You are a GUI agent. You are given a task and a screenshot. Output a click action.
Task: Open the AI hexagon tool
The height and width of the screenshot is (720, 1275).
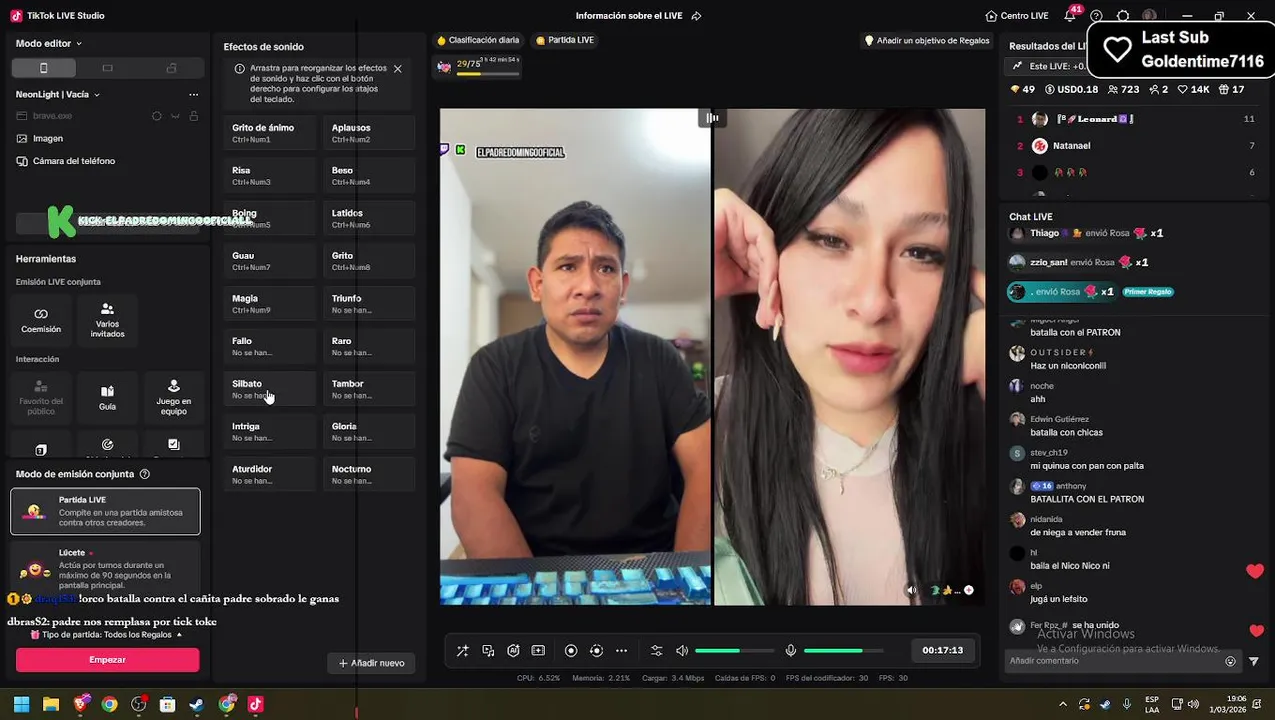(513, 650)
